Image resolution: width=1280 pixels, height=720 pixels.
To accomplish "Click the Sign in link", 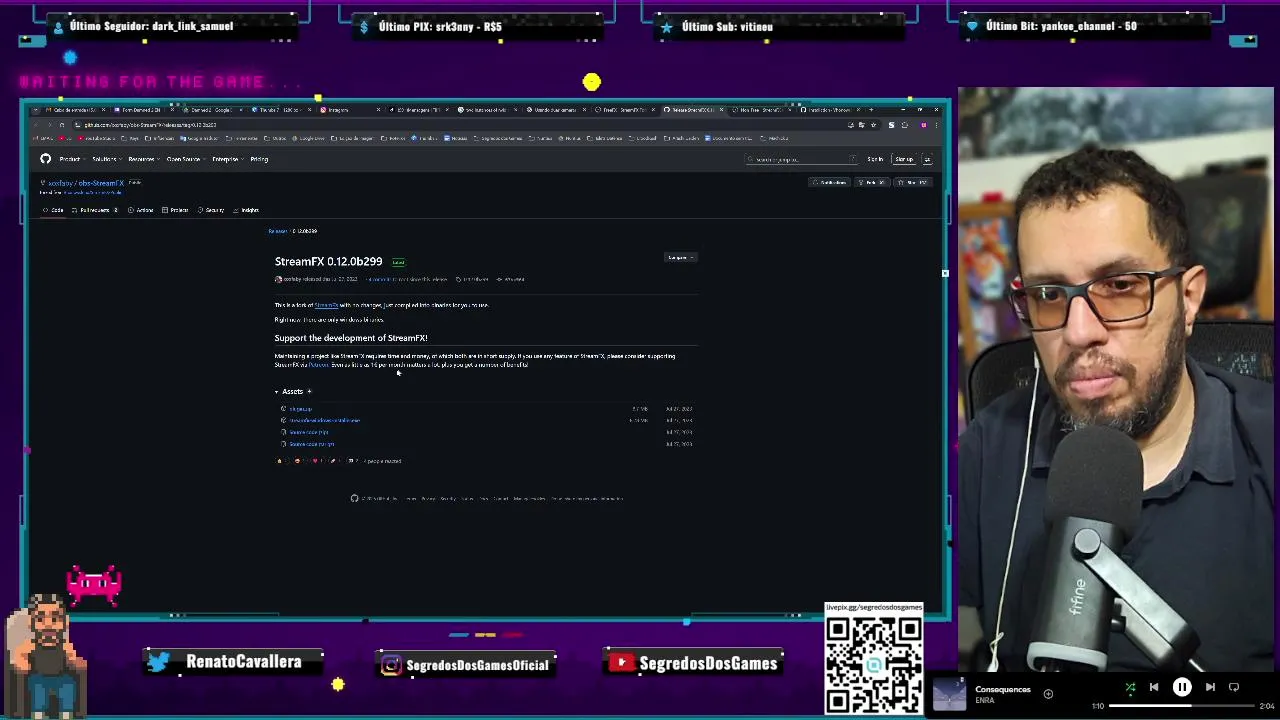I will [x=875, y=159].
